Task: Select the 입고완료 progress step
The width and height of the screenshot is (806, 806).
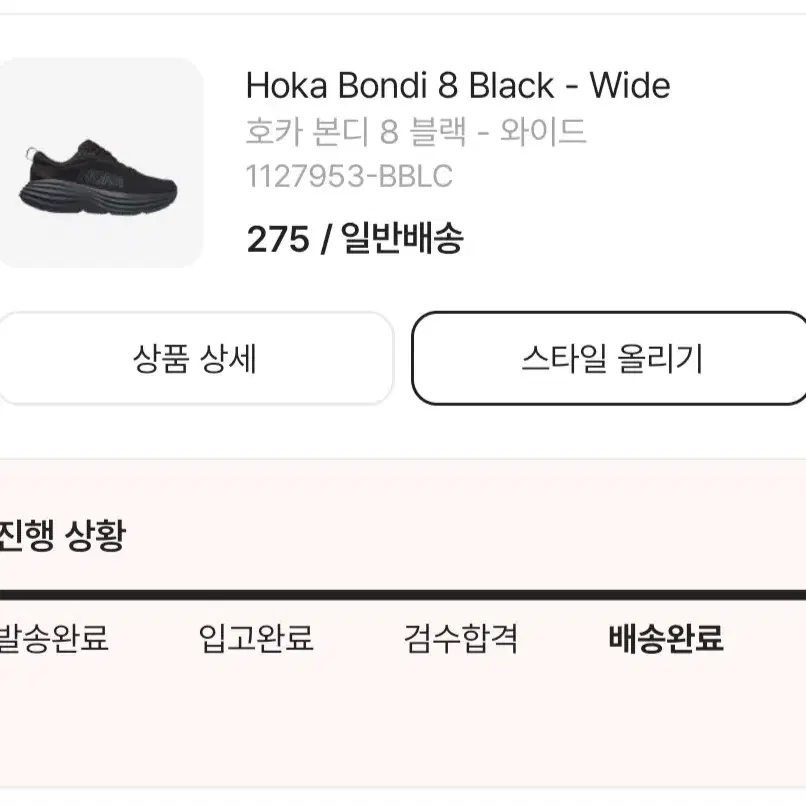Action: coord(256,638)
